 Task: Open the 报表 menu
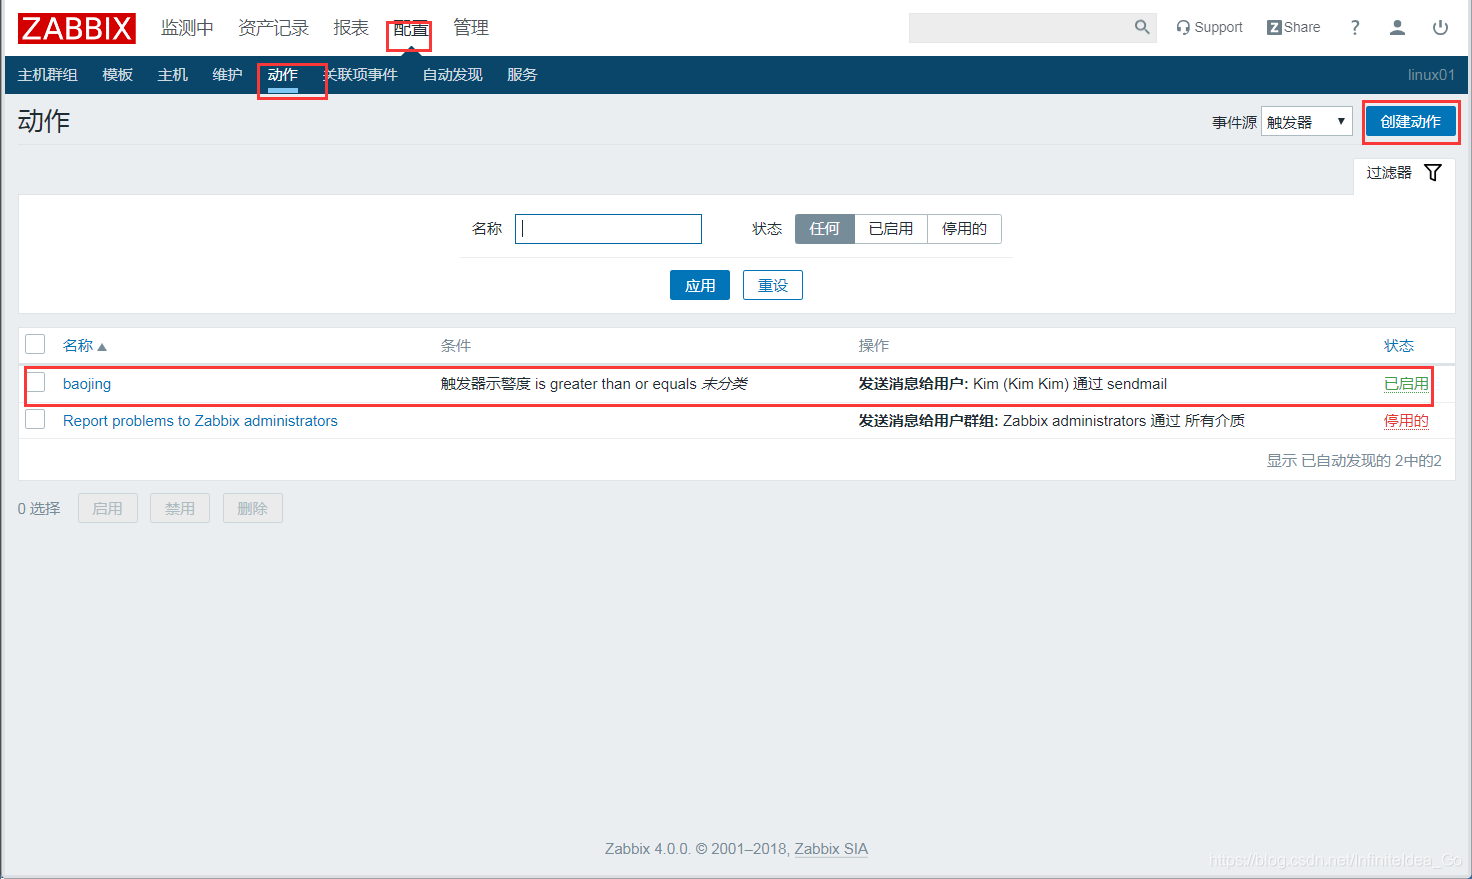click(351, 28)
